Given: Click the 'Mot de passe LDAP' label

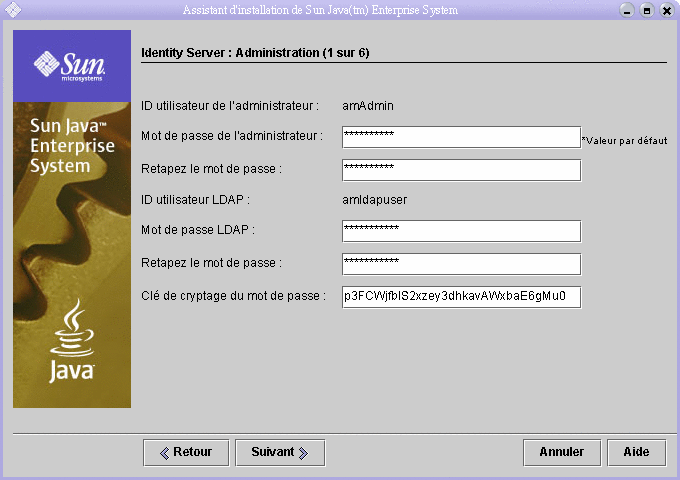Looking at the screenshot, I should tap(198, 230).
